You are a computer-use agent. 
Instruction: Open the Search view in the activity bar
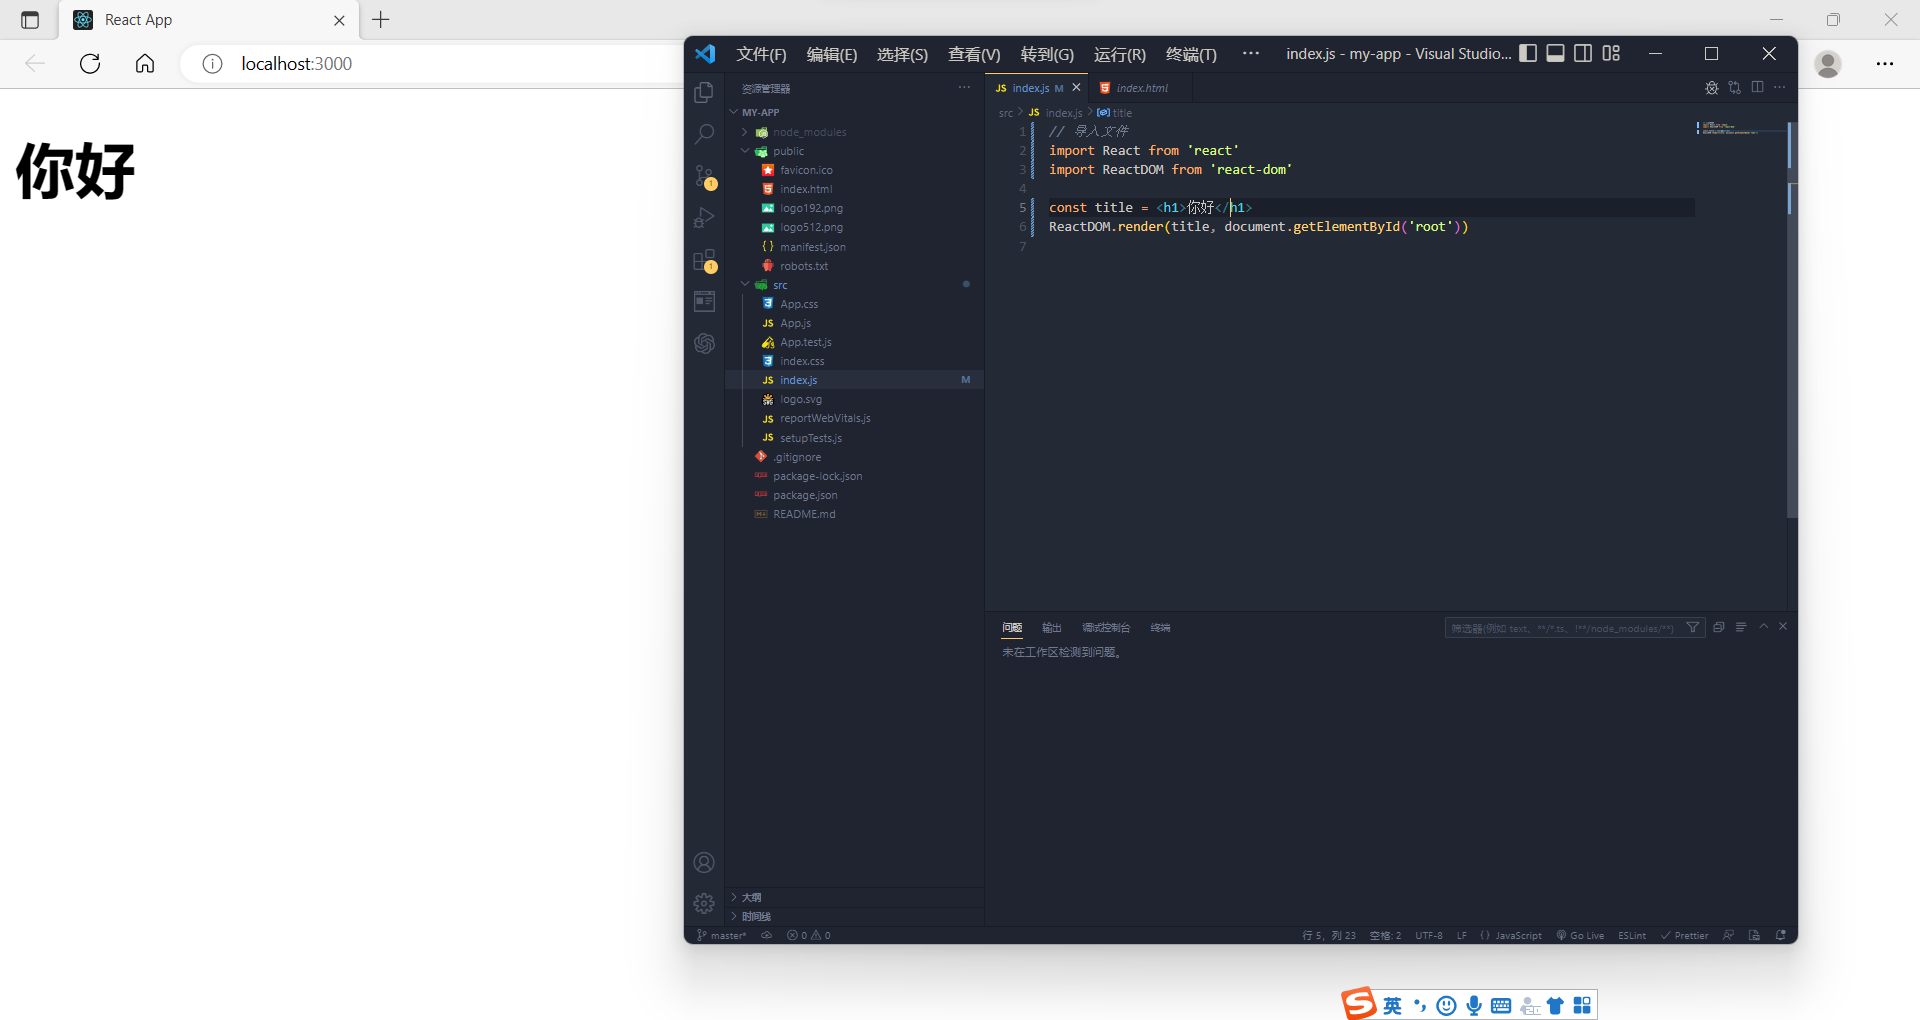[x=704, y=133]
